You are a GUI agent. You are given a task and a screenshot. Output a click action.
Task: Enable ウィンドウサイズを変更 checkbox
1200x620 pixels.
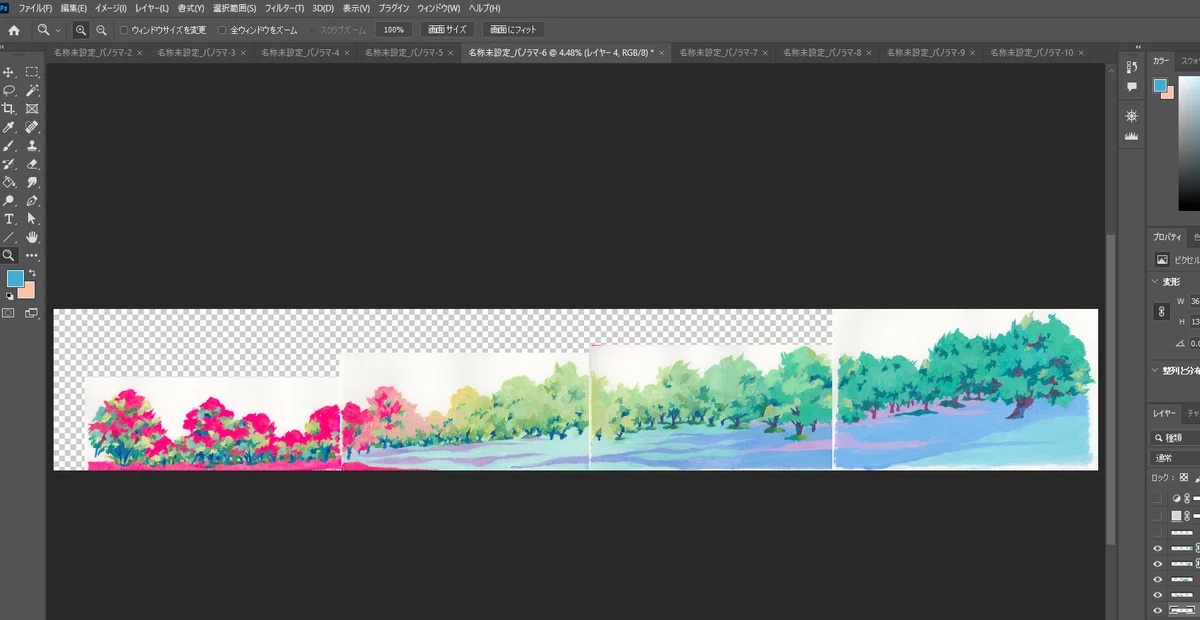pos(123,30)
